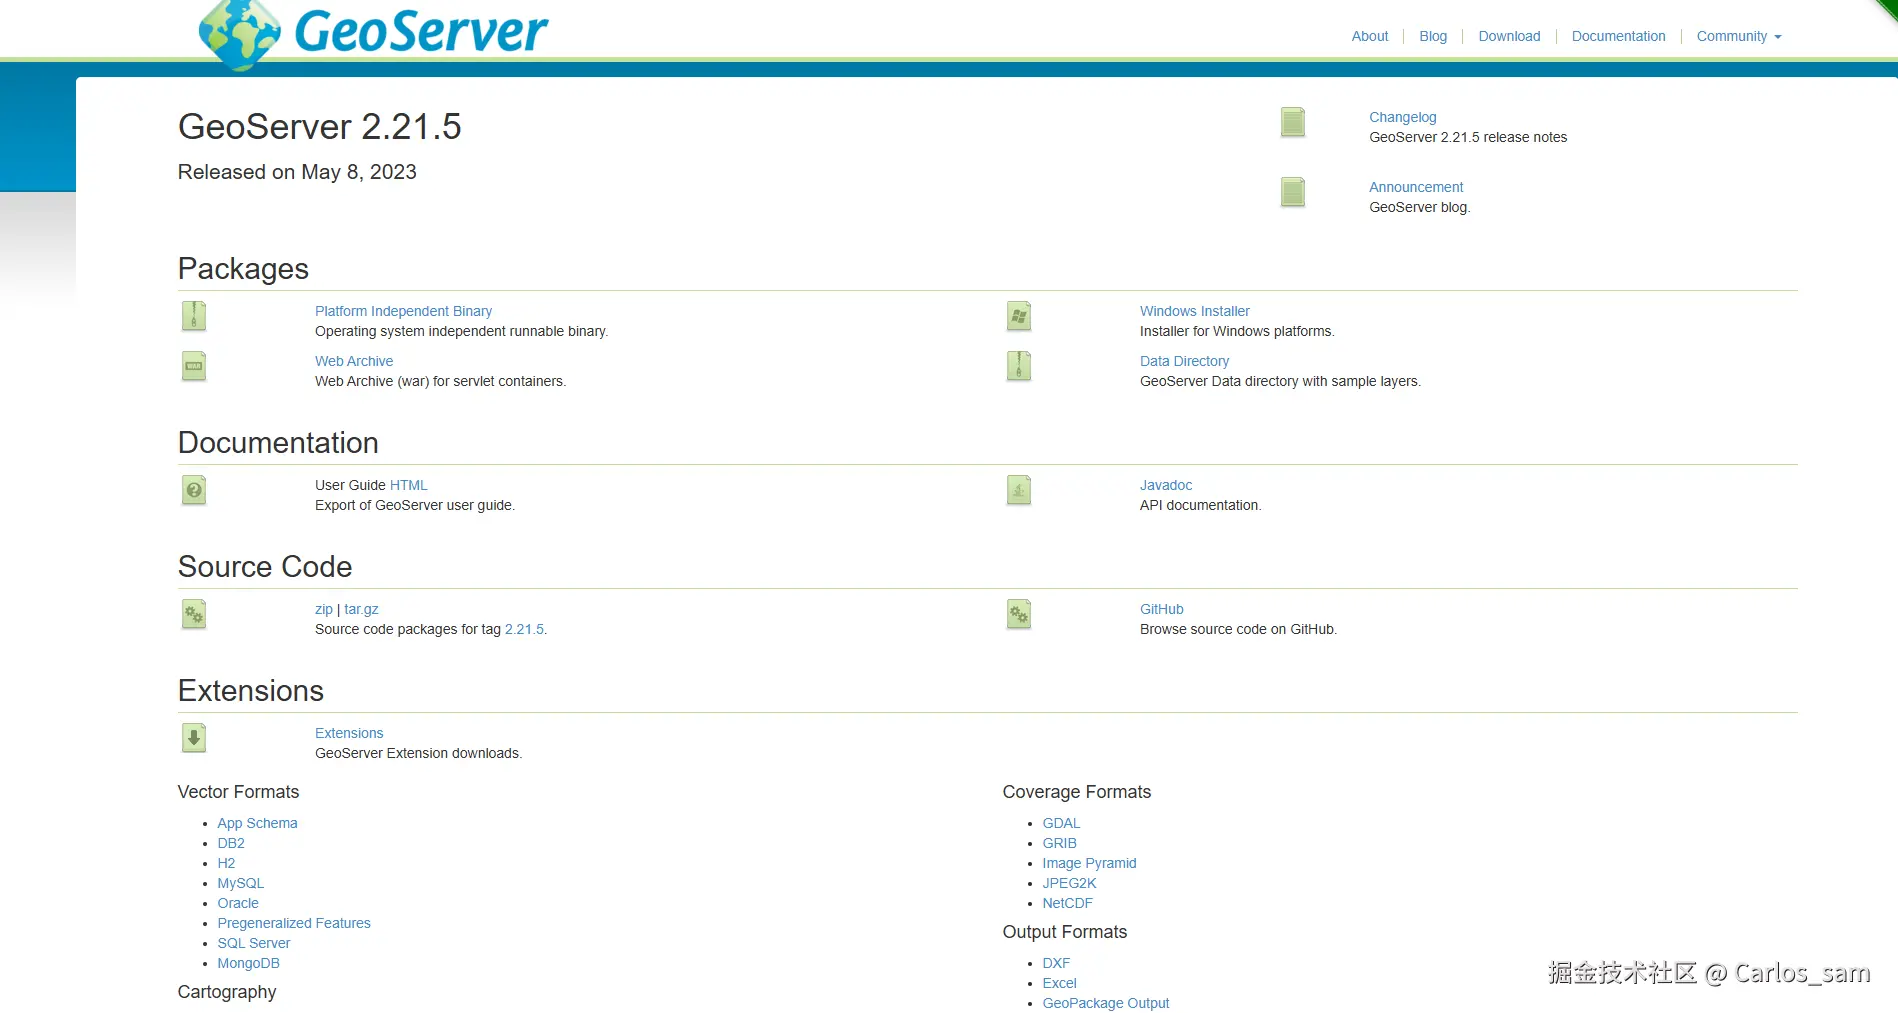Click the Extensions download arrow icon
Screen dimensions: 1898x1013
[194, 738]
